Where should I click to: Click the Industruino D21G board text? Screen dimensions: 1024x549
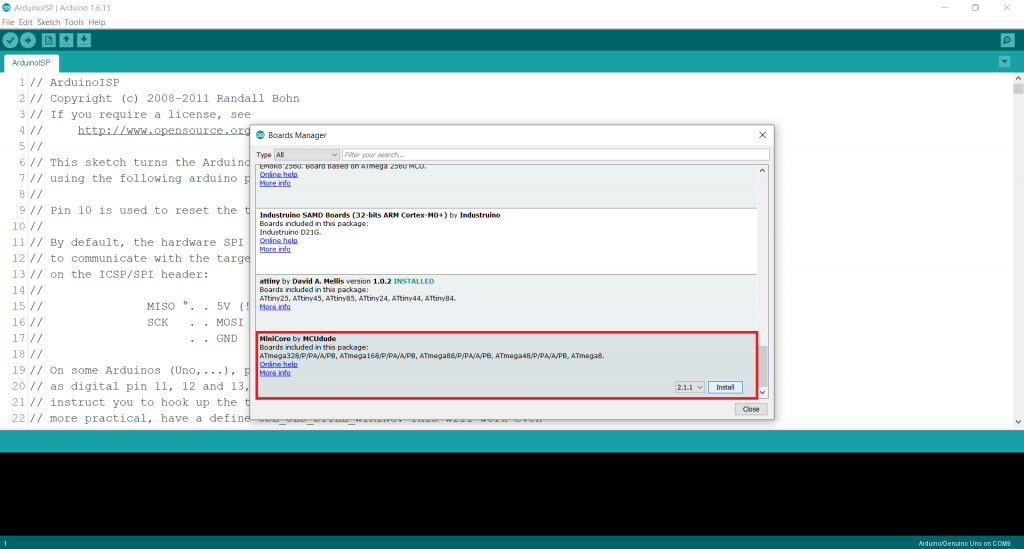(290, 232)
